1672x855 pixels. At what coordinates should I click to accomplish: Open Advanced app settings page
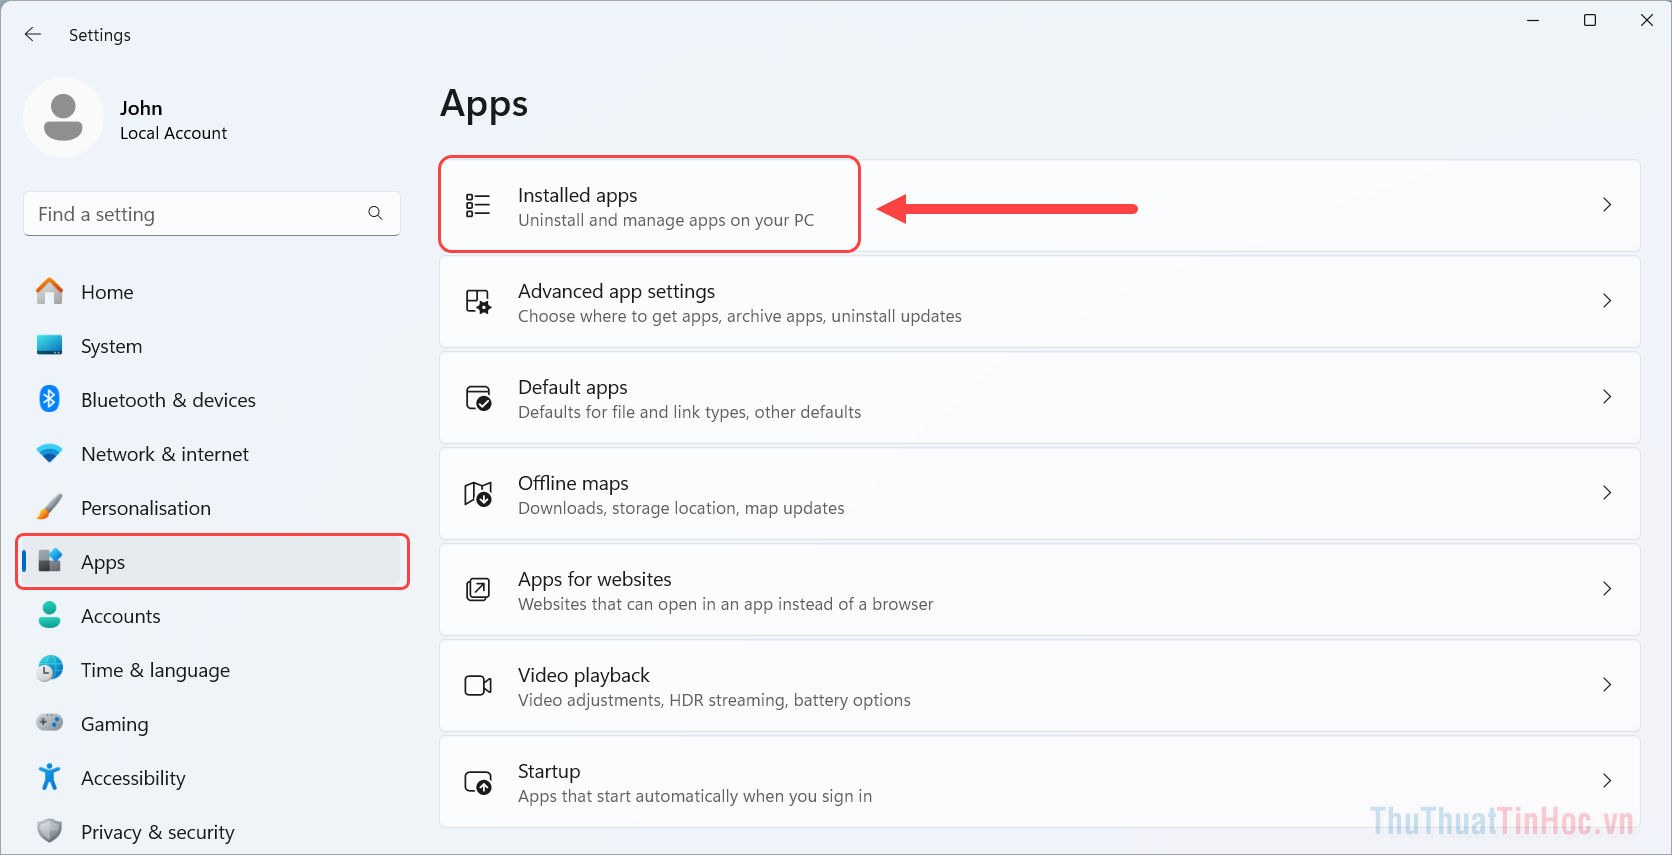(x=1040, y=301)
